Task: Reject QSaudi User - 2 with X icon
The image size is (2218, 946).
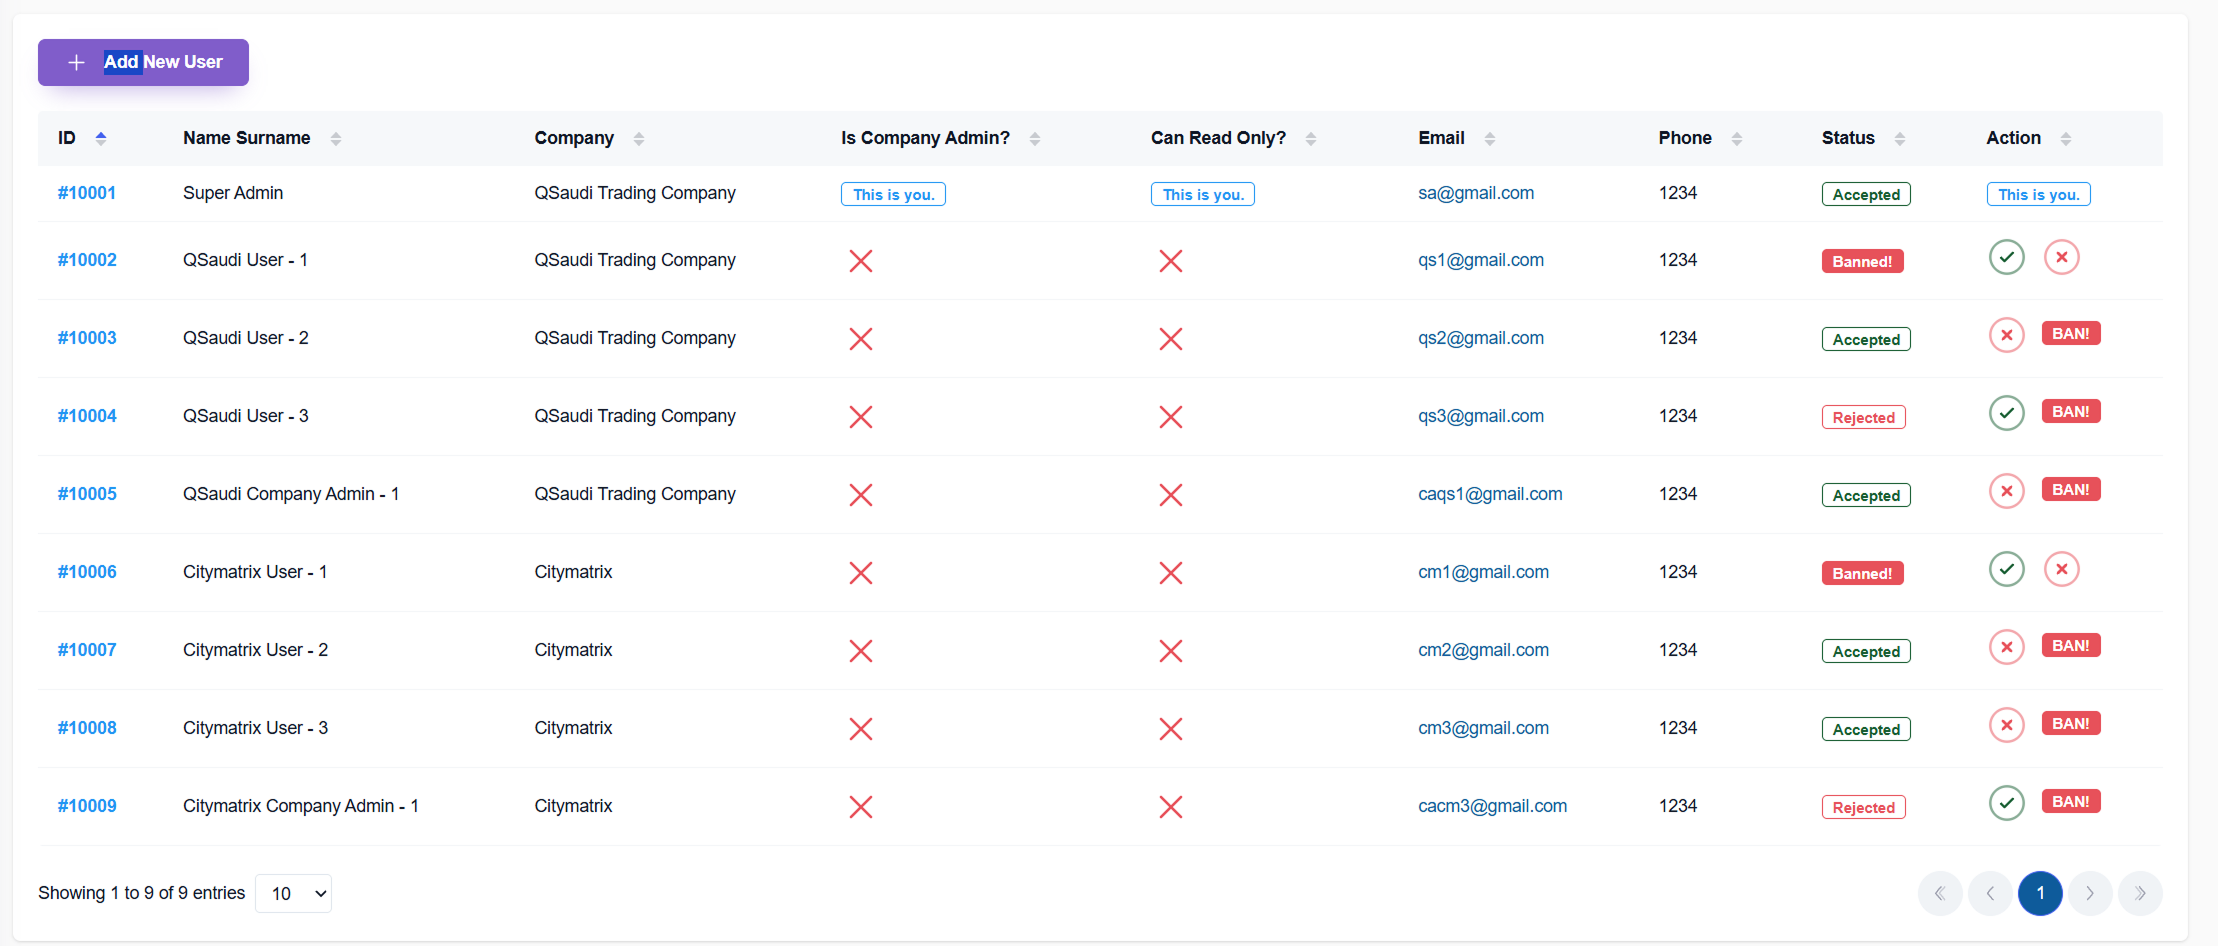Action: click(2006, 336)
